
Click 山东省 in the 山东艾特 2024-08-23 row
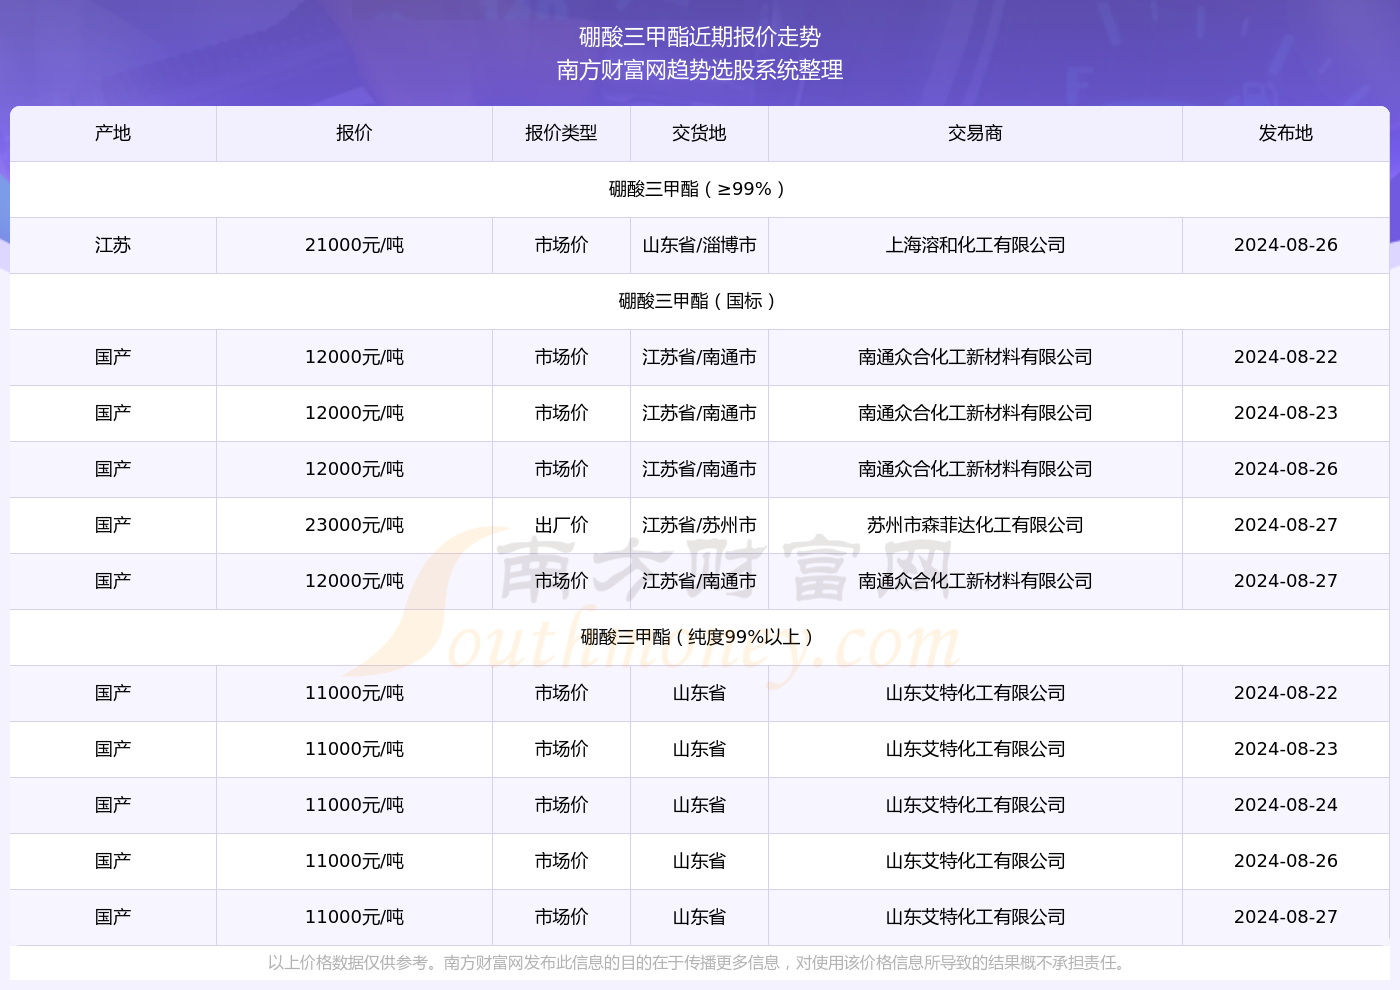coord(699,749)
